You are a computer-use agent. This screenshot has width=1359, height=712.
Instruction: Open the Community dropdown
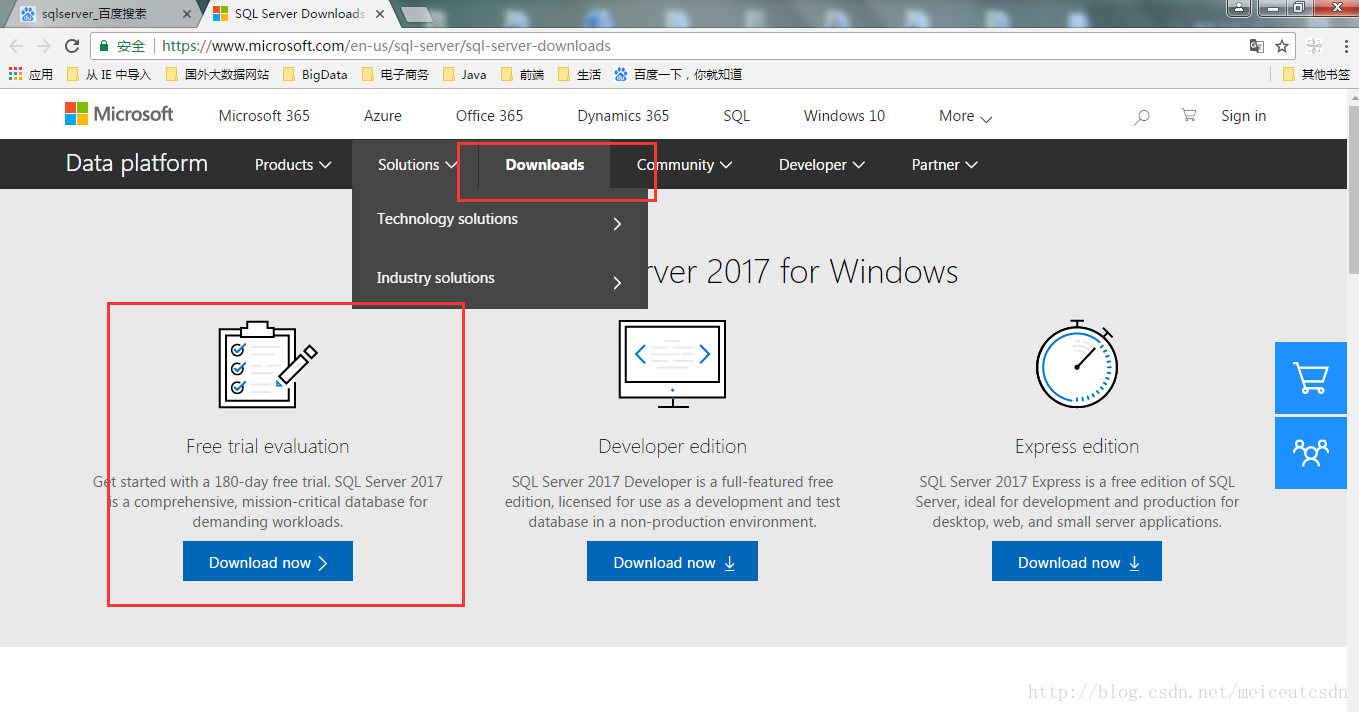click(x=684, y=165)
